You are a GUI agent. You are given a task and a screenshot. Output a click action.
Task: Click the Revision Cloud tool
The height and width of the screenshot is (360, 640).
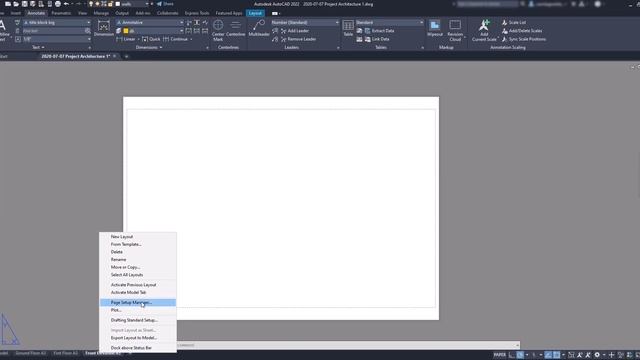click(x=455, y=30)
